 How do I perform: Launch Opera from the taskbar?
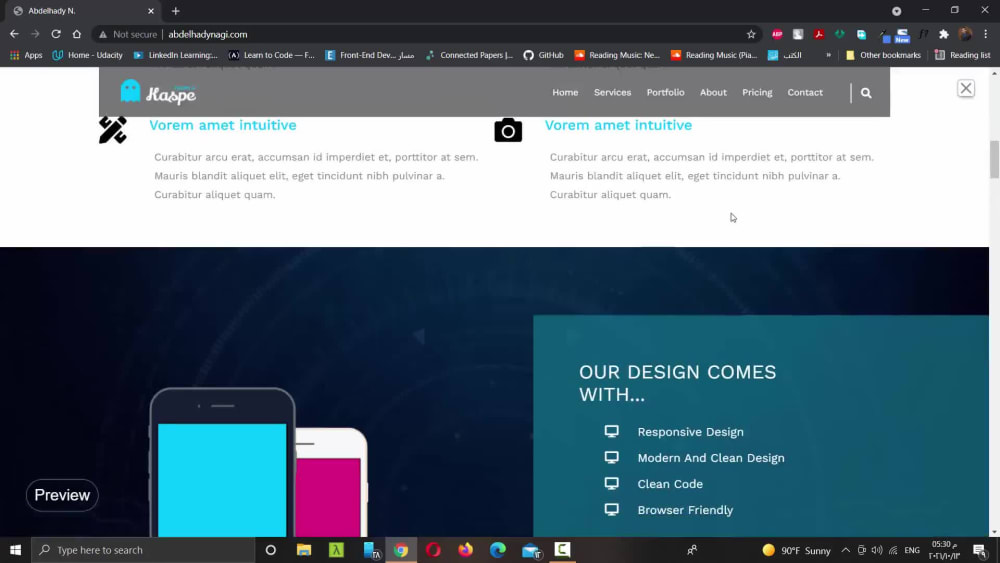pos(433,550)
